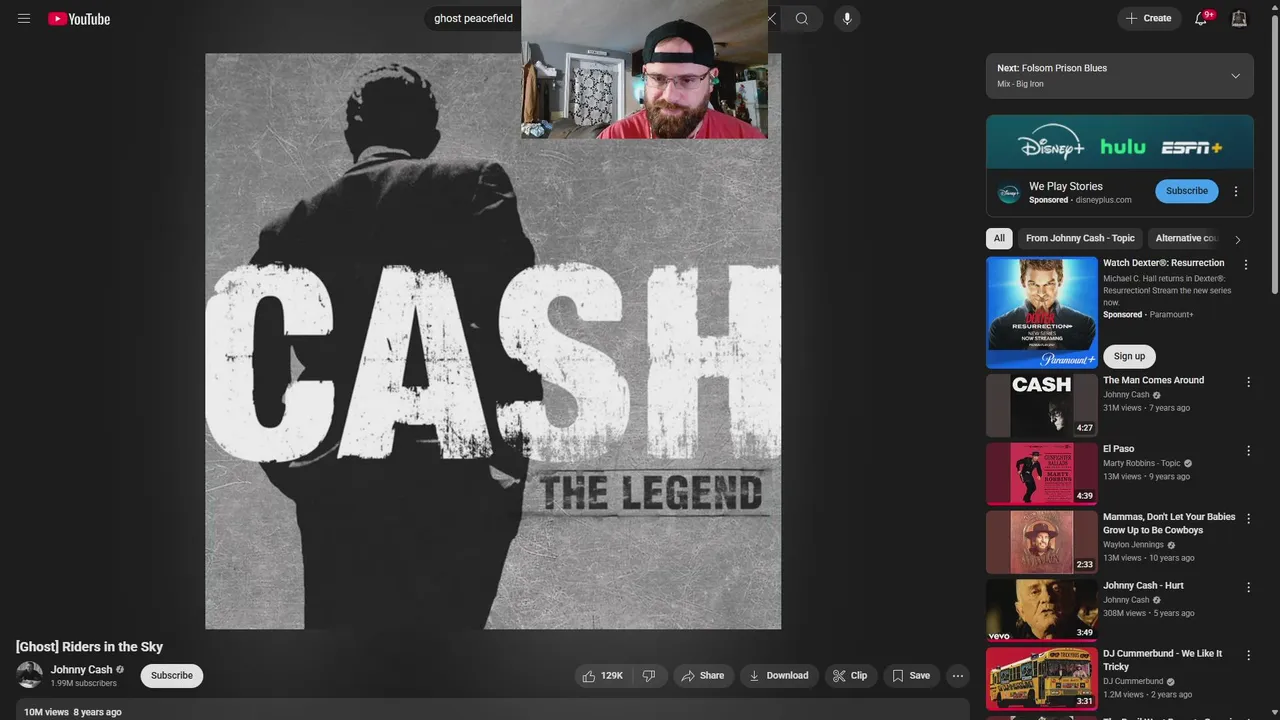Download the video
Screen dimensions: 1280x720
pos(779,676)
